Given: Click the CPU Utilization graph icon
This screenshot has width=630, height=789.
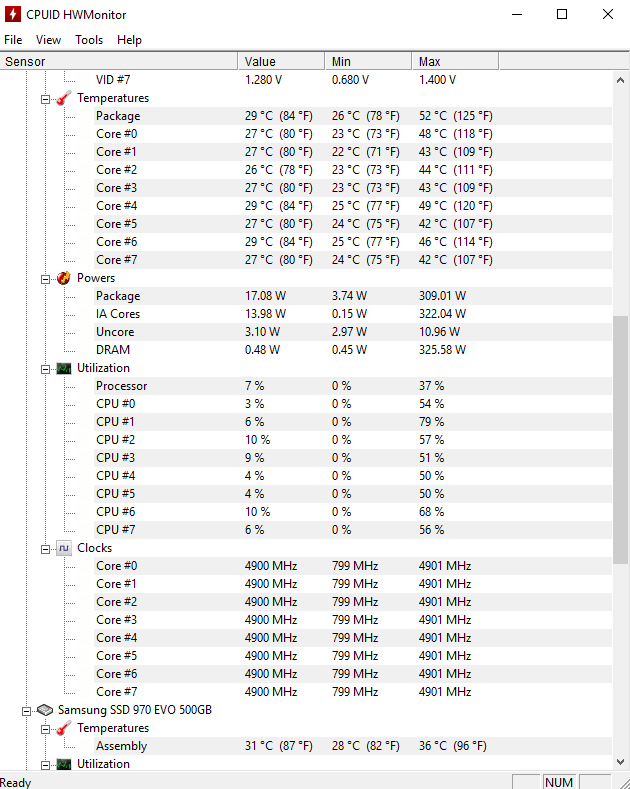Looking at the screenshot, I should click(63, 368).
